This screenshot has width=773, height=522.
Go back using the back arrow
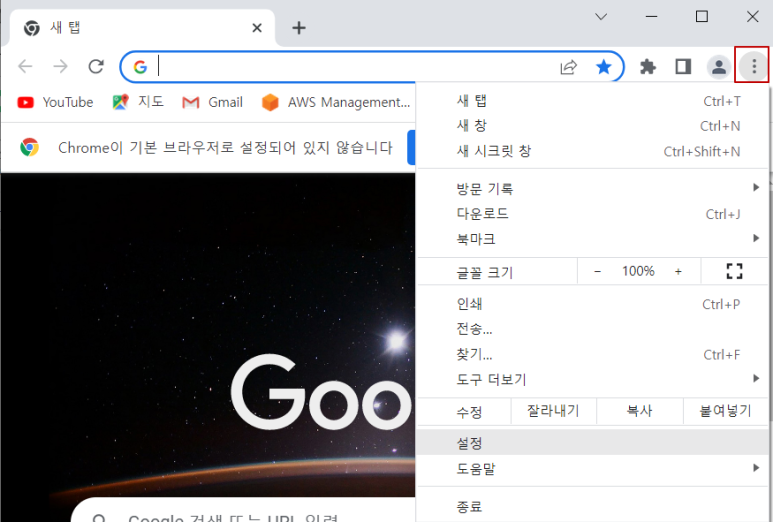click(x=25, y=66)
